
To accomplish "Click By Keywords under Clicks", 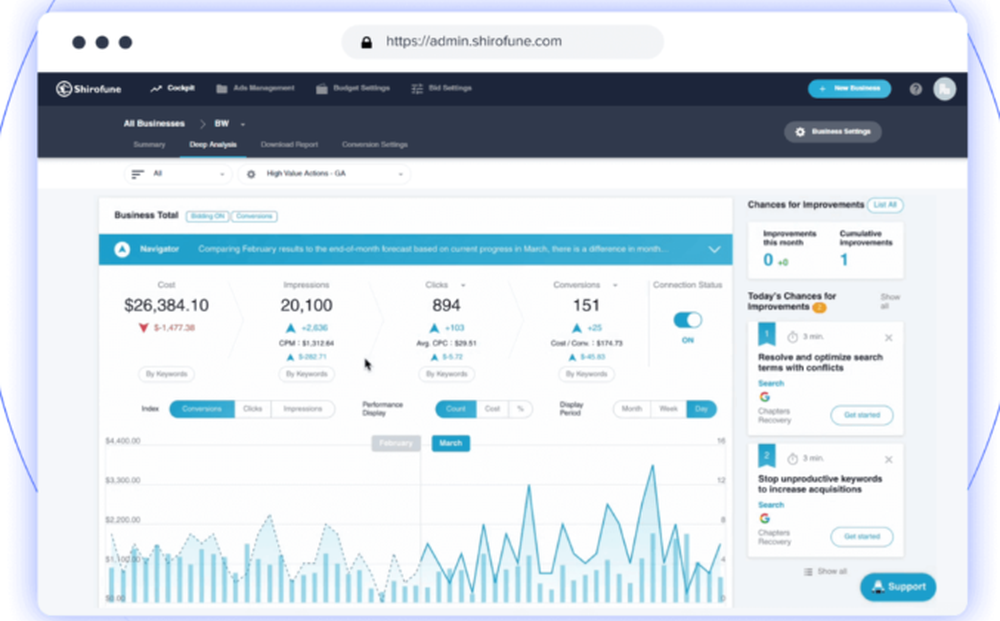I will [x=446, y=374].
